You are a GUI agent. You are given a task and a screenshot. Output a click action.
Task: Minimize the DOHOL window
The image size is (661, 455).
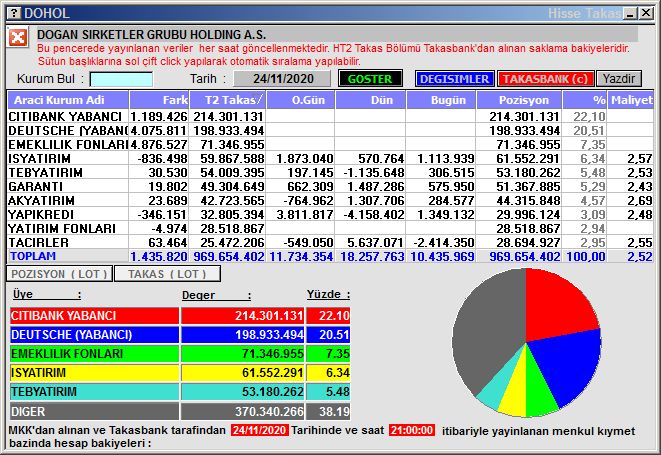pos(631,13)
